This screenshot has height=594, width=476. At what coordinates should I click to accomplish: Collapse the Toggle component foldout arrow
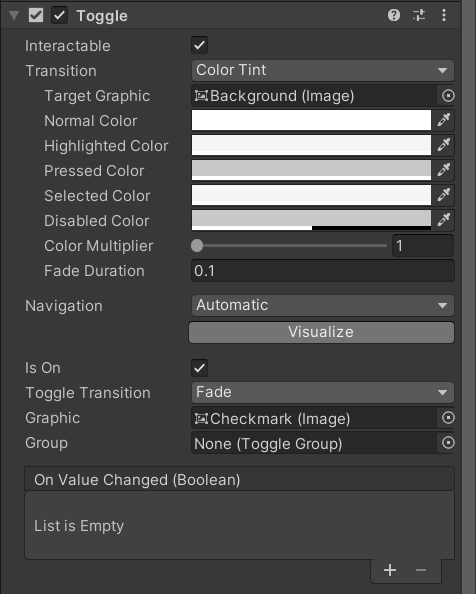[14, 16]
